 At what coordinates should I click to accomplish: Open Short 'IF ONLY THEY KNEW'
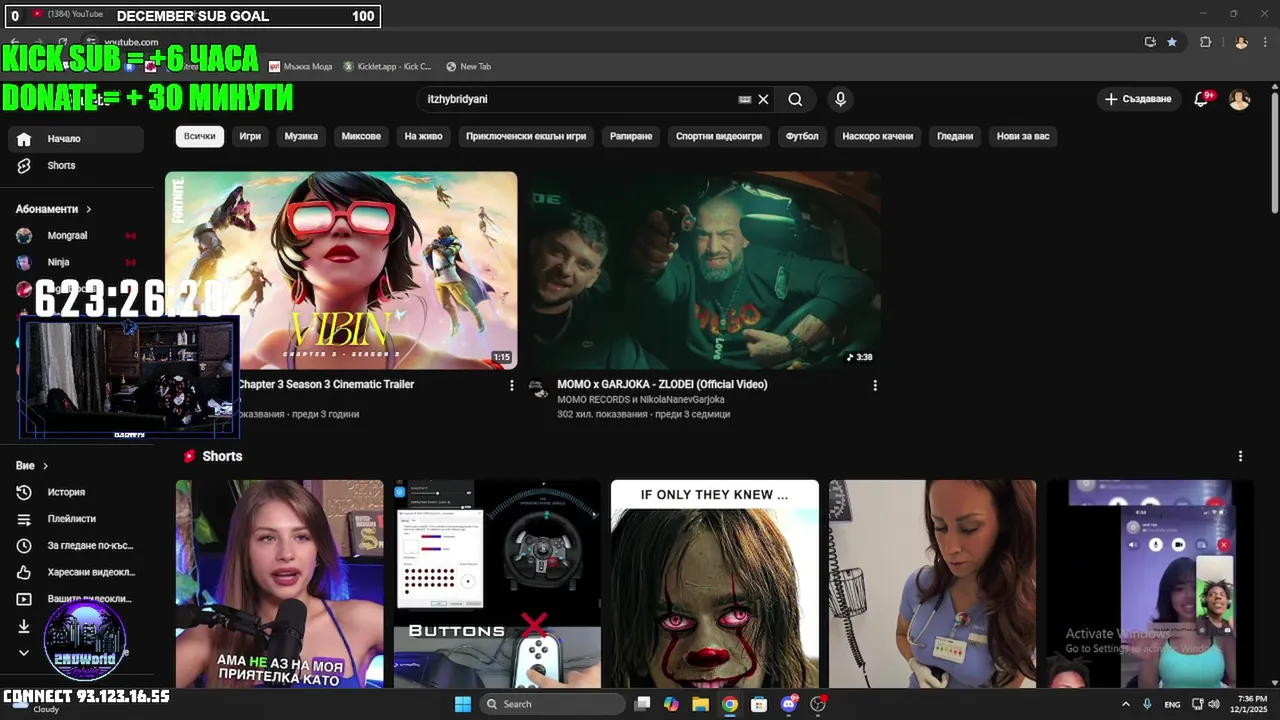point(715,584)
